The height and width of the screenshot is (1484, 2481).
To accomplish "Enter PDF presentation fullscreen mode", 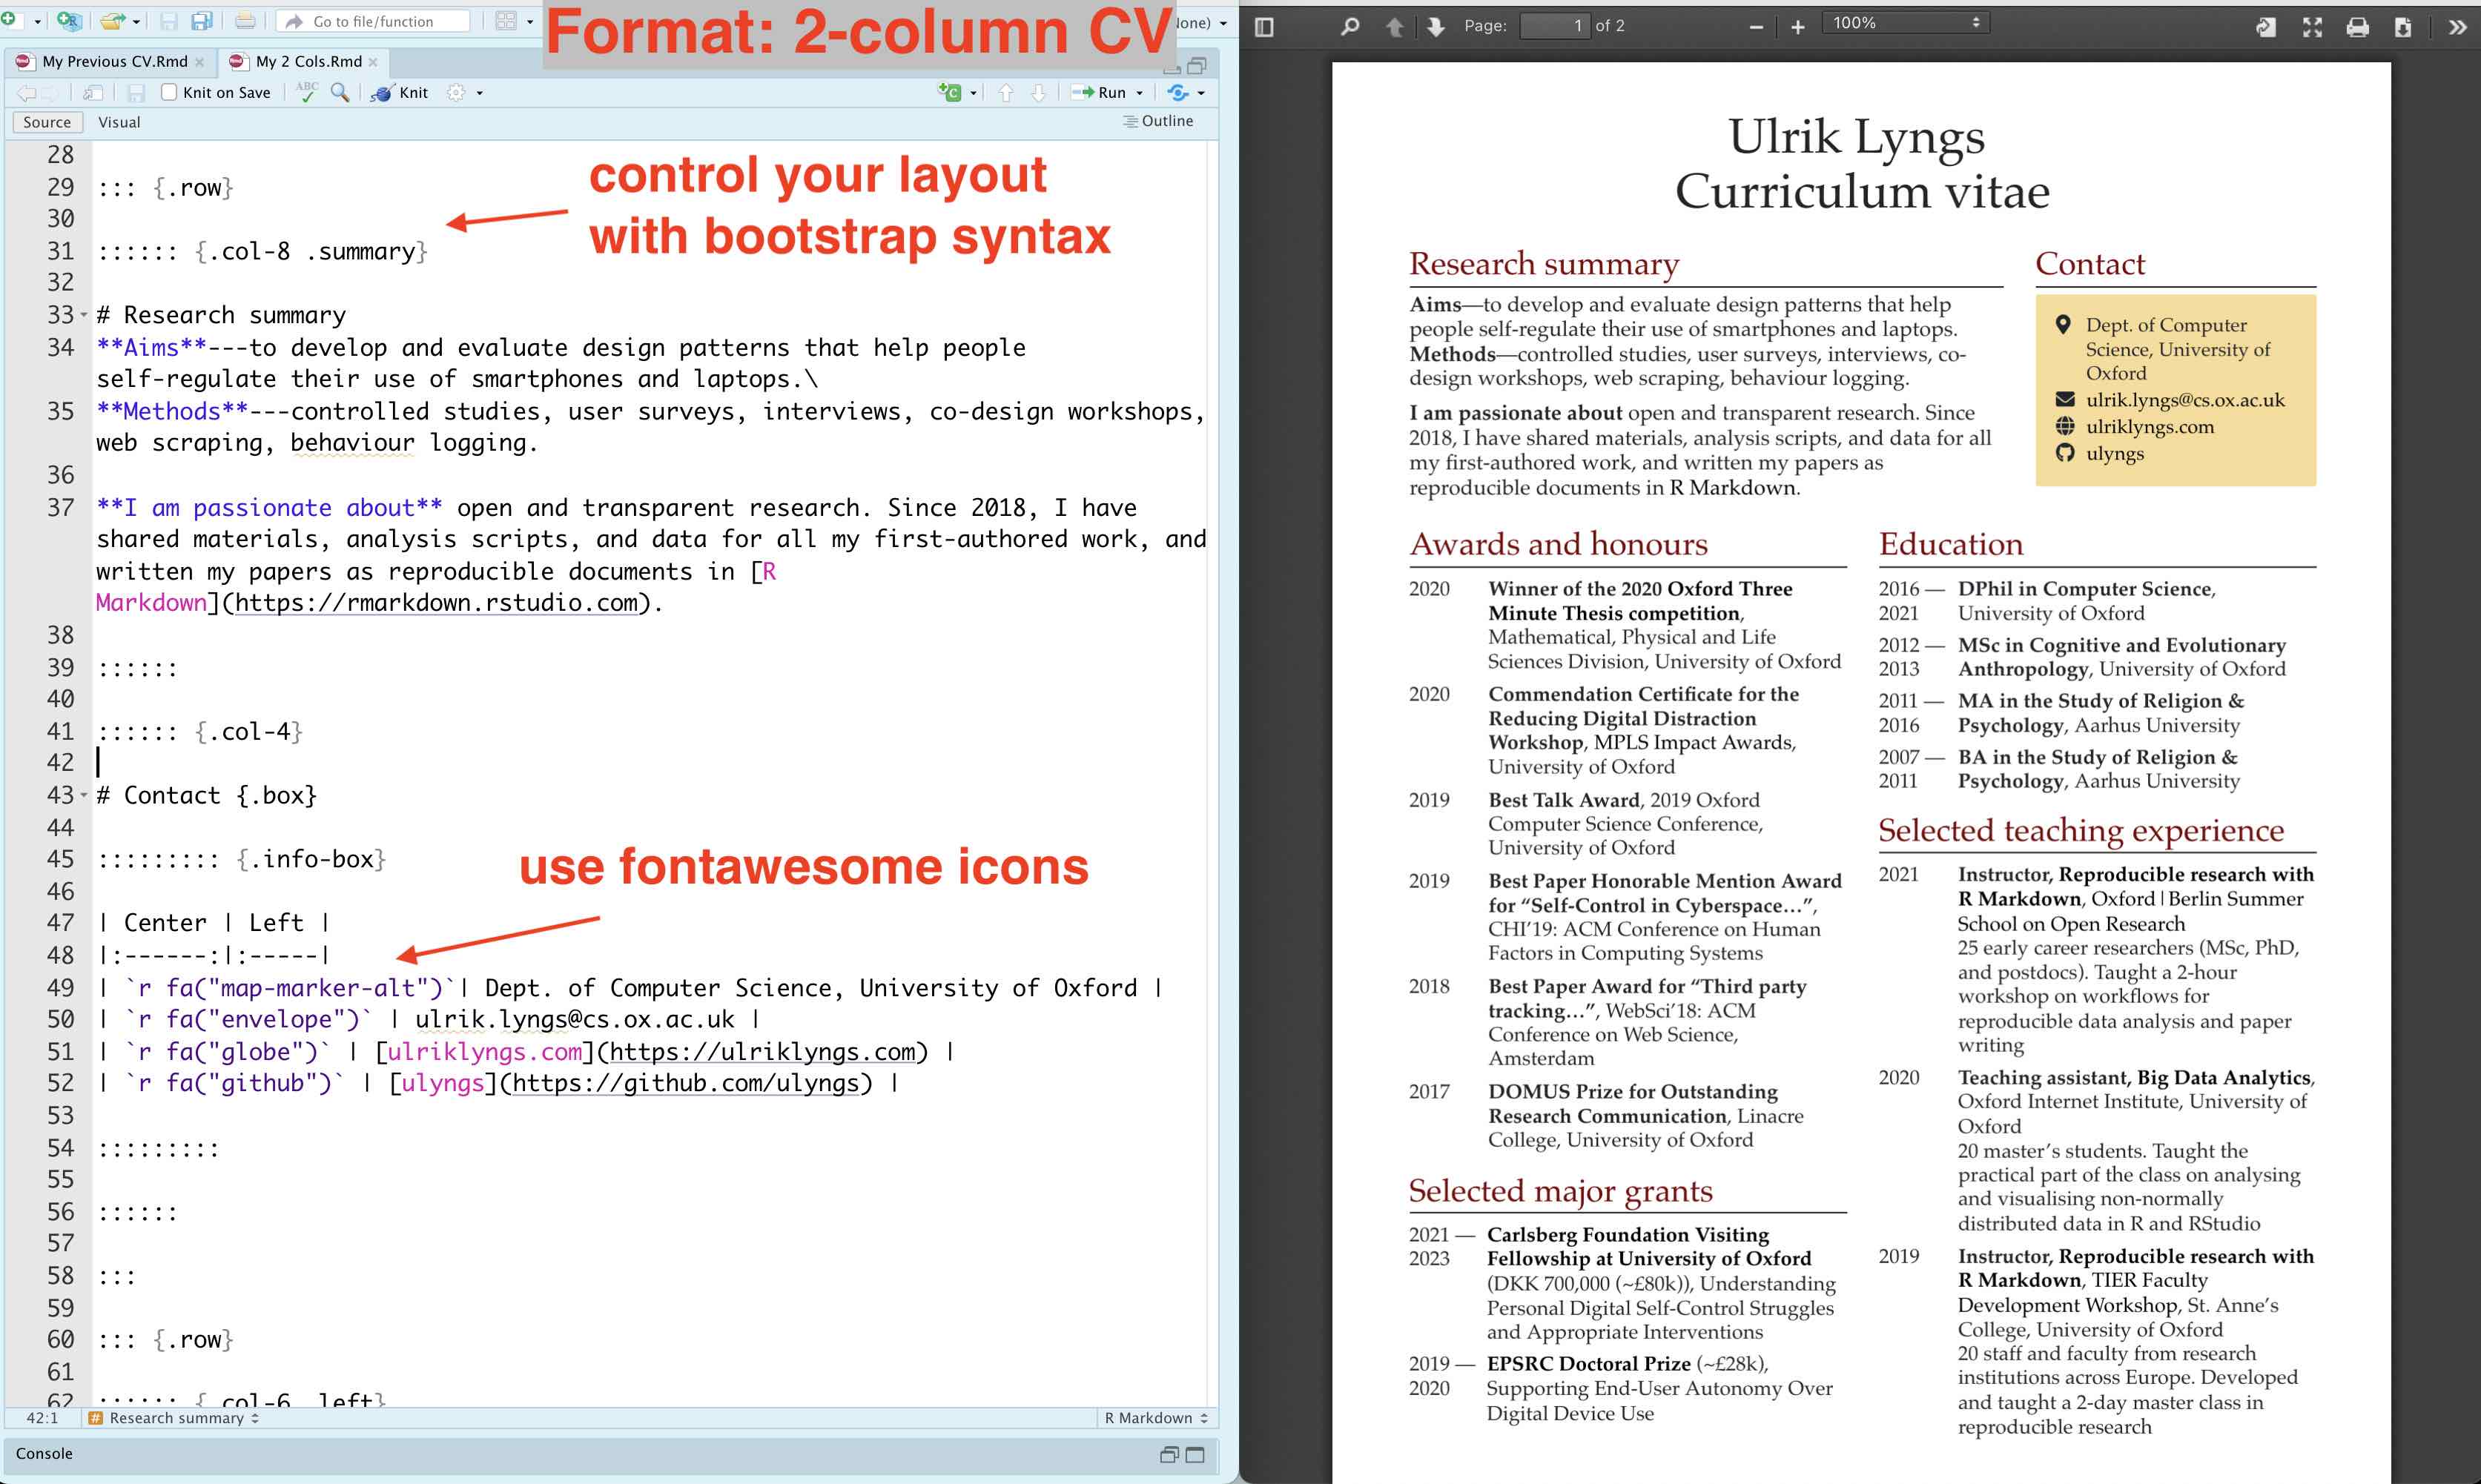I will point(2312,27).
